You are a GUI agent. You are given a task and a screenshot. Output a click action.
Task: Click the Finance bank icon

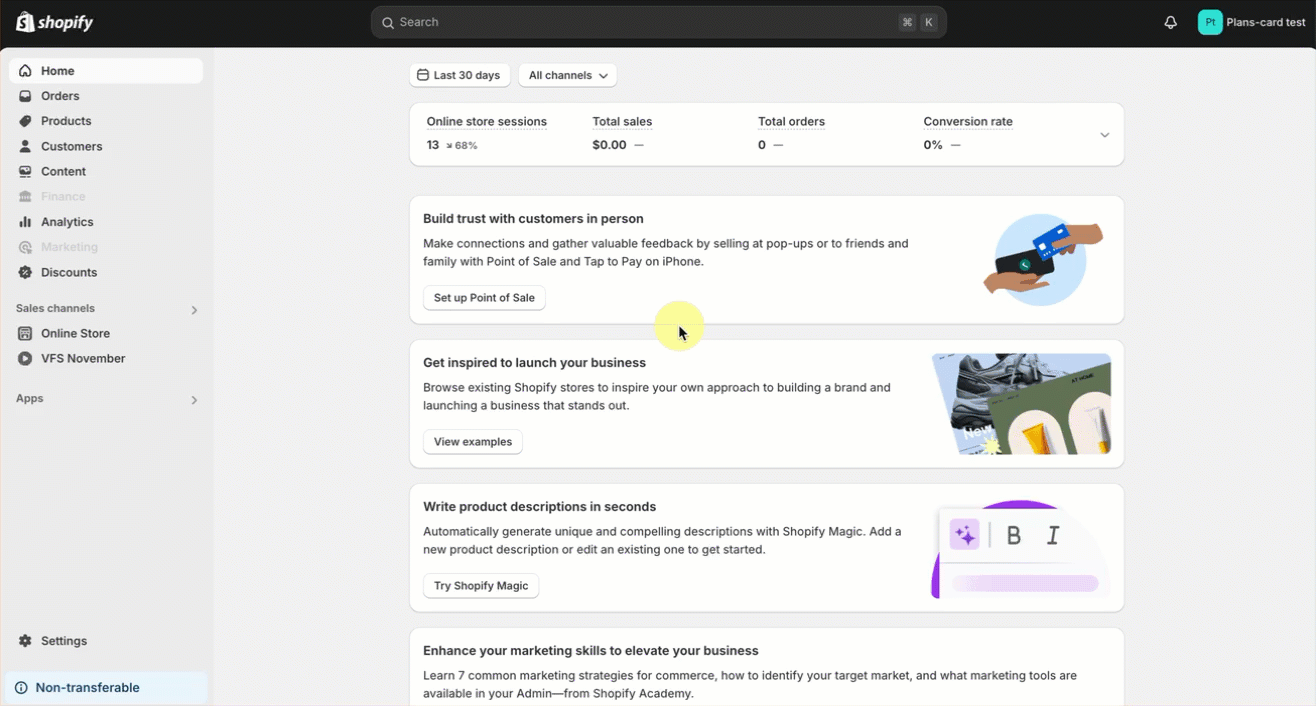coord(25,197)
